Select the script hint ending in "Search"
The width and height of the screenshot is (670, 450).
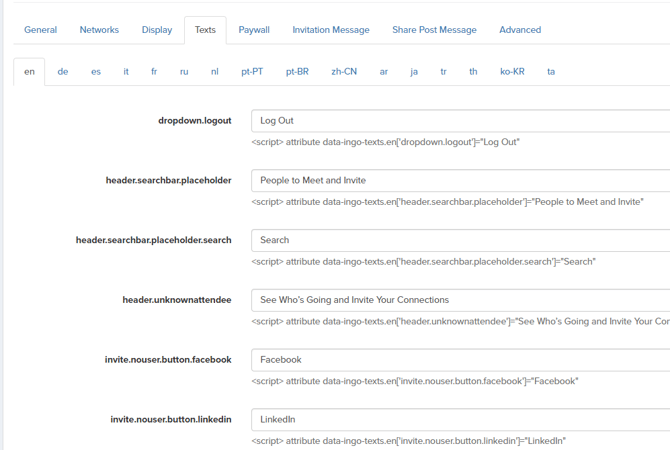pos(423,262)
